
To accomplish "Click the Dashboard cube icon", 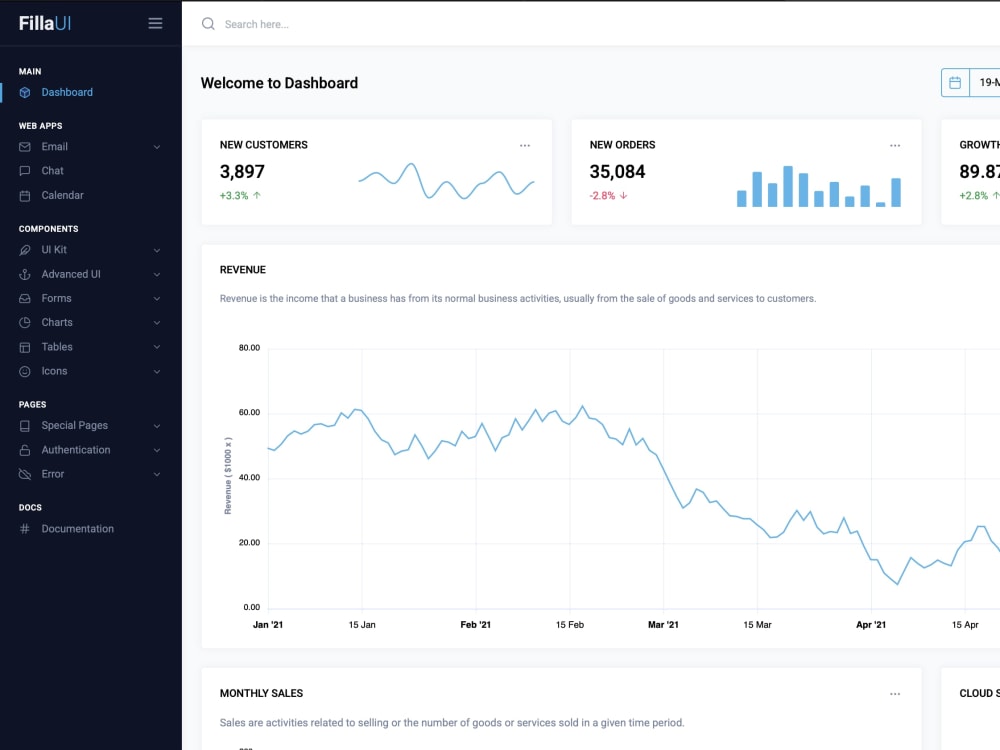I will click(25, 92).
